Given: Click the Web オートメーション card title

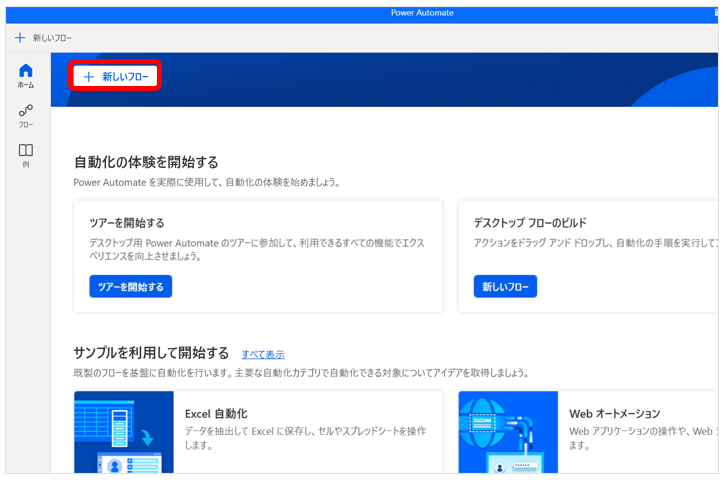Looking at the screenshot, I should click(x=615, y=414).
